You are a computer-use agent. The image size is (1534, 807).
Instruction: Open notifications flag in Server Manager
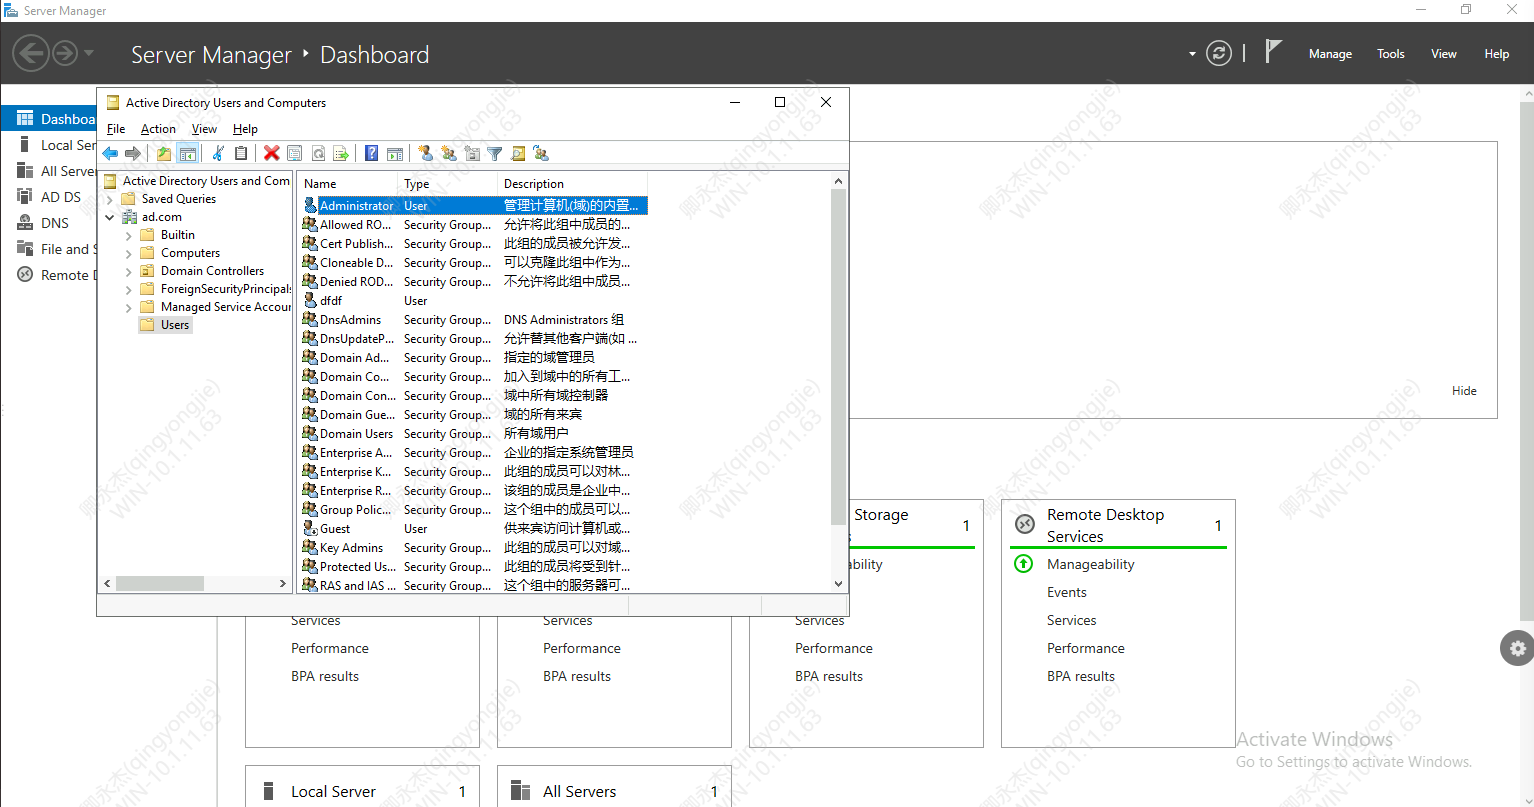point(1273,52)
